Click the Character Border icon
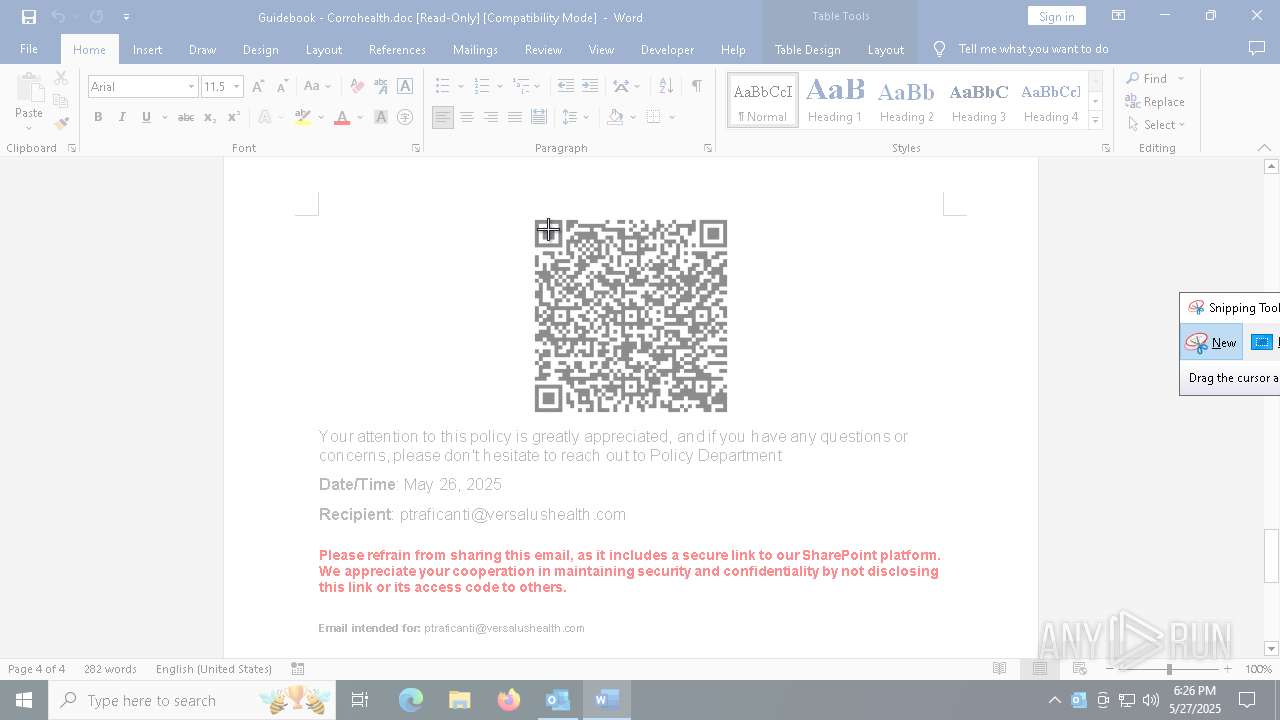This screenshot has width=1280, height=720. pyautogui.click(x=405, y=86)
